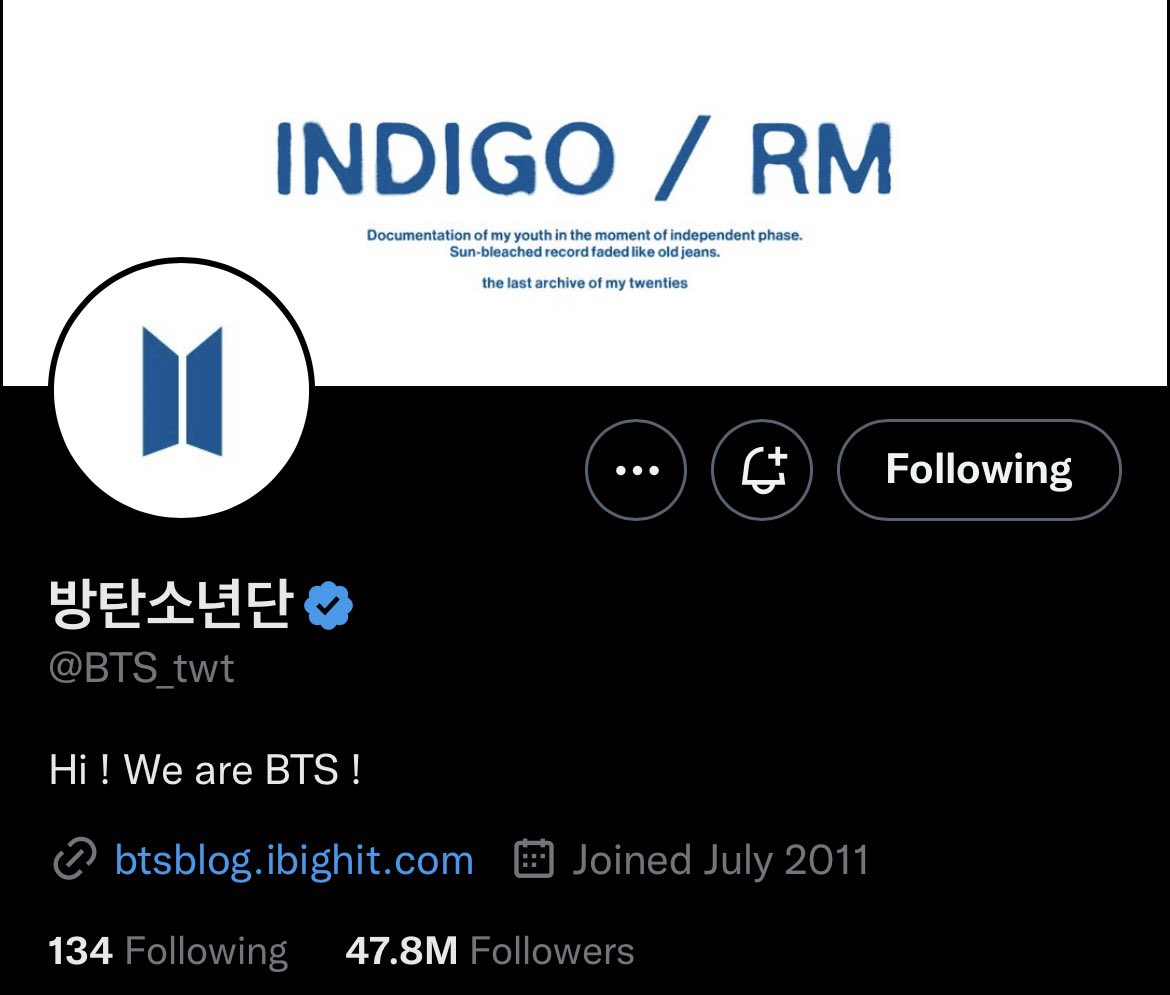Click the INDIGO title in the banner
1170x995 pixels.
[x=445, y=158]
